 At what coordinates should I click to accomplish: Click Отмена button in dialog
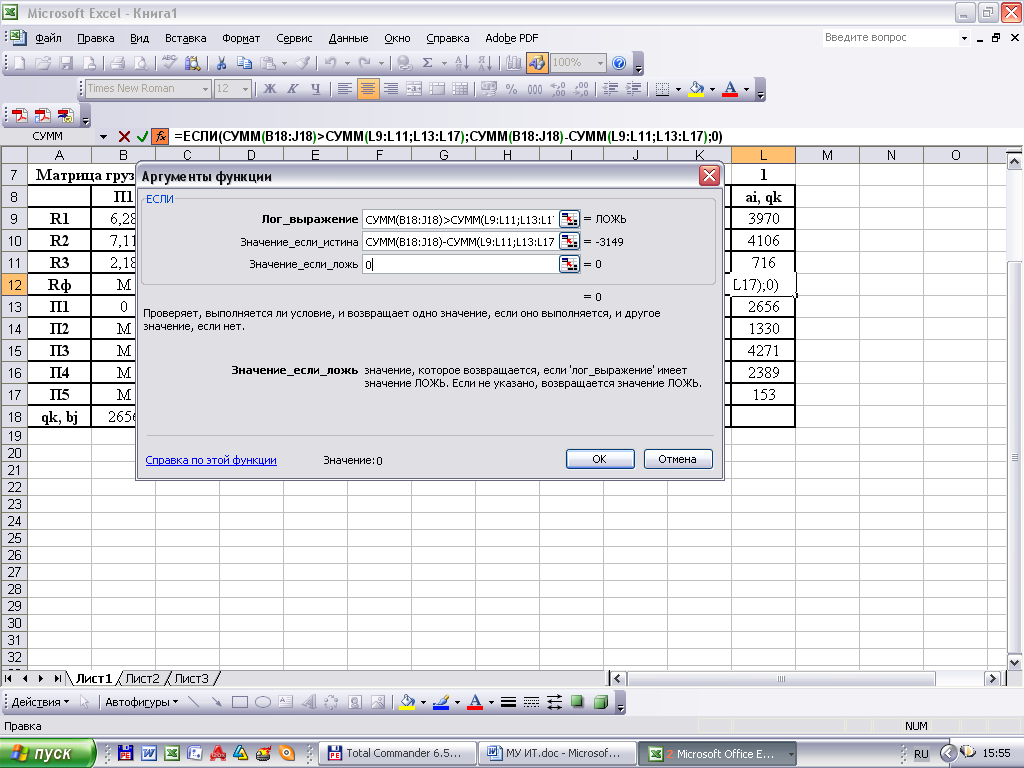[x=677, y=459]
